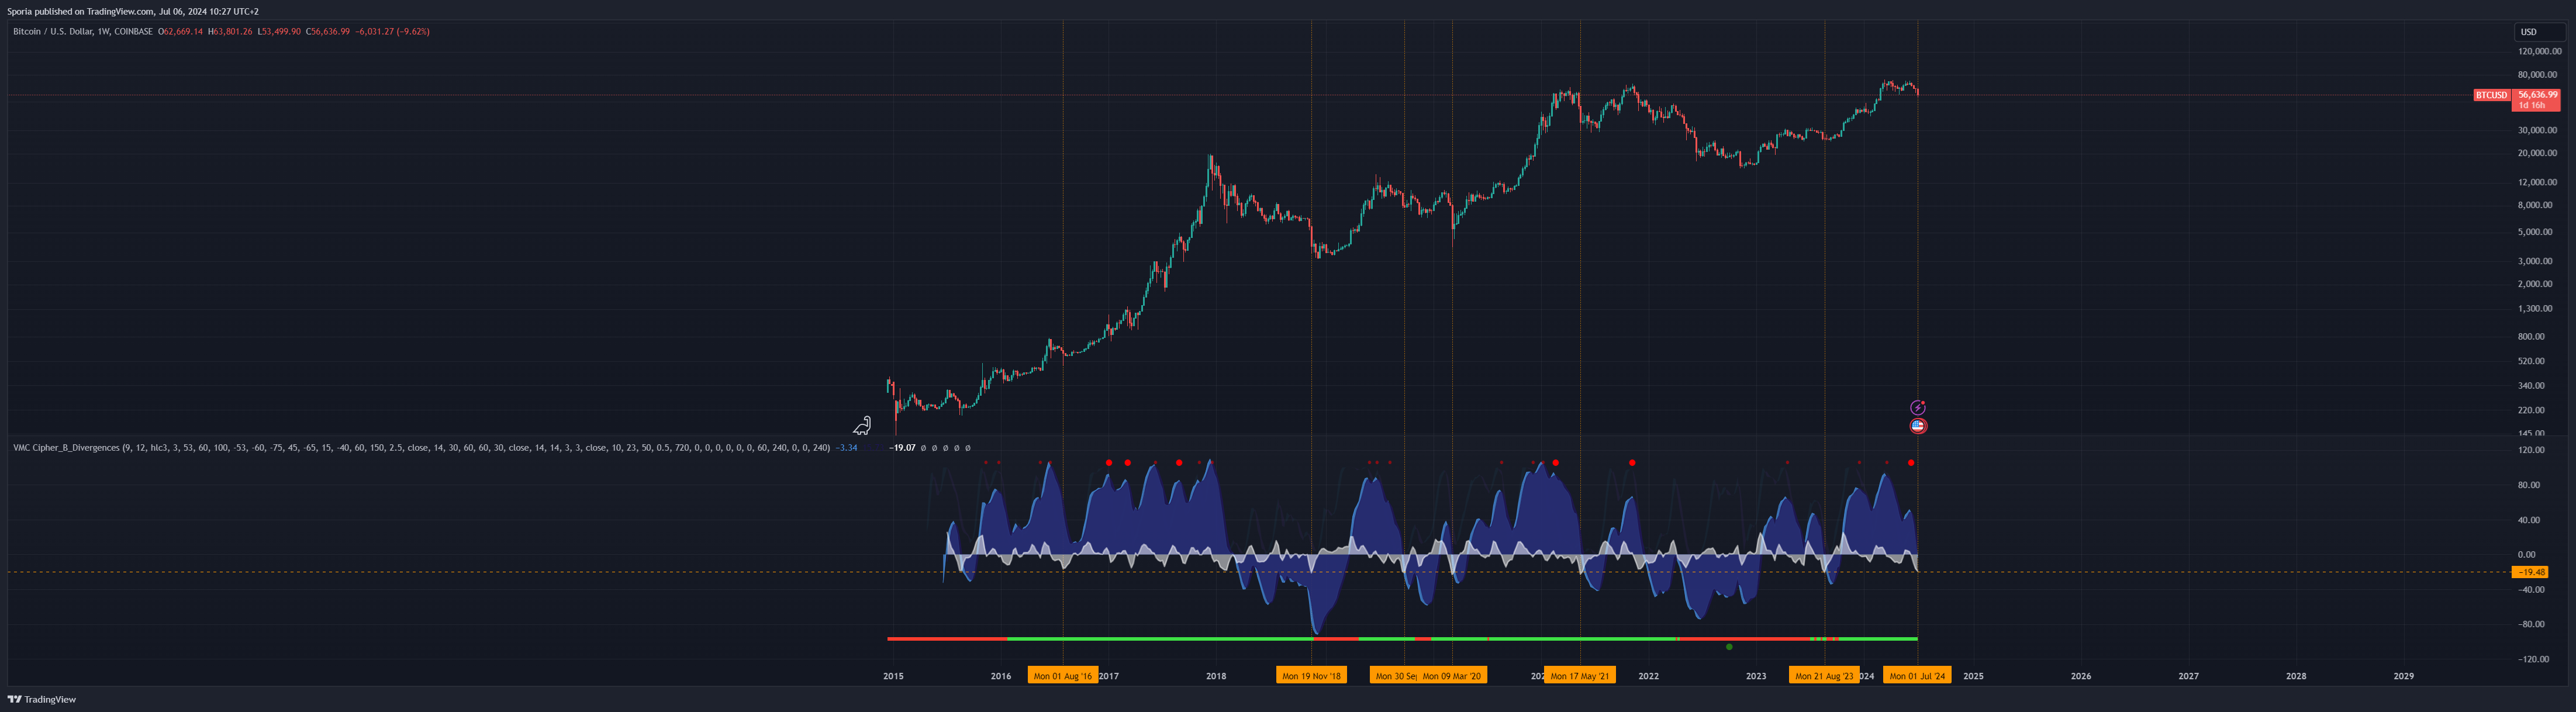
Task: Click the green dot under the oscillator in late 2022
Action: pyautogui.click(x=1729, y=647)
